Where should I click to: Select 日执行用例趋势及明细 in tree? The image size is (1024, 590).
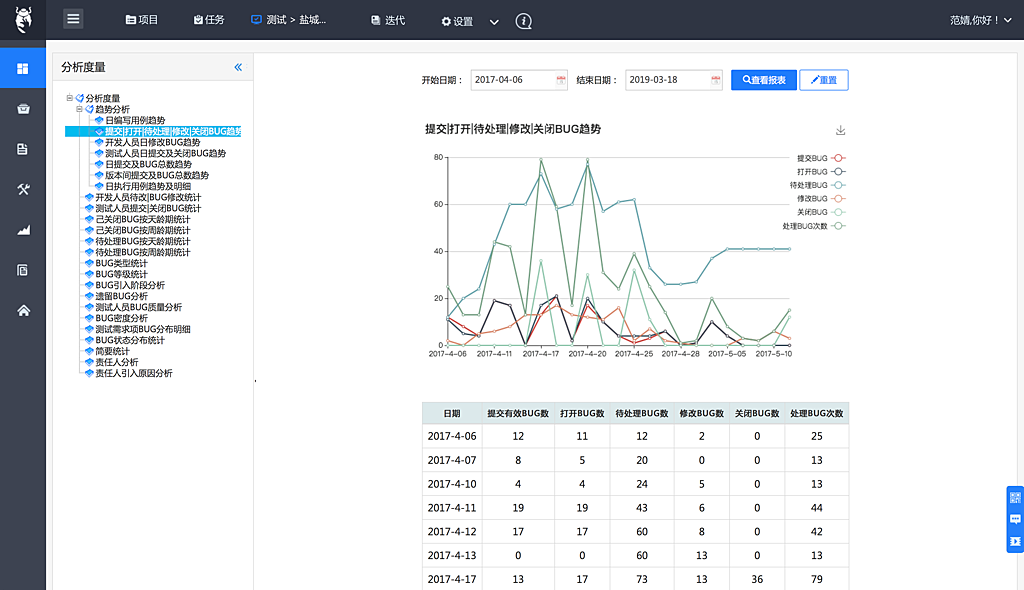[148, 186]
